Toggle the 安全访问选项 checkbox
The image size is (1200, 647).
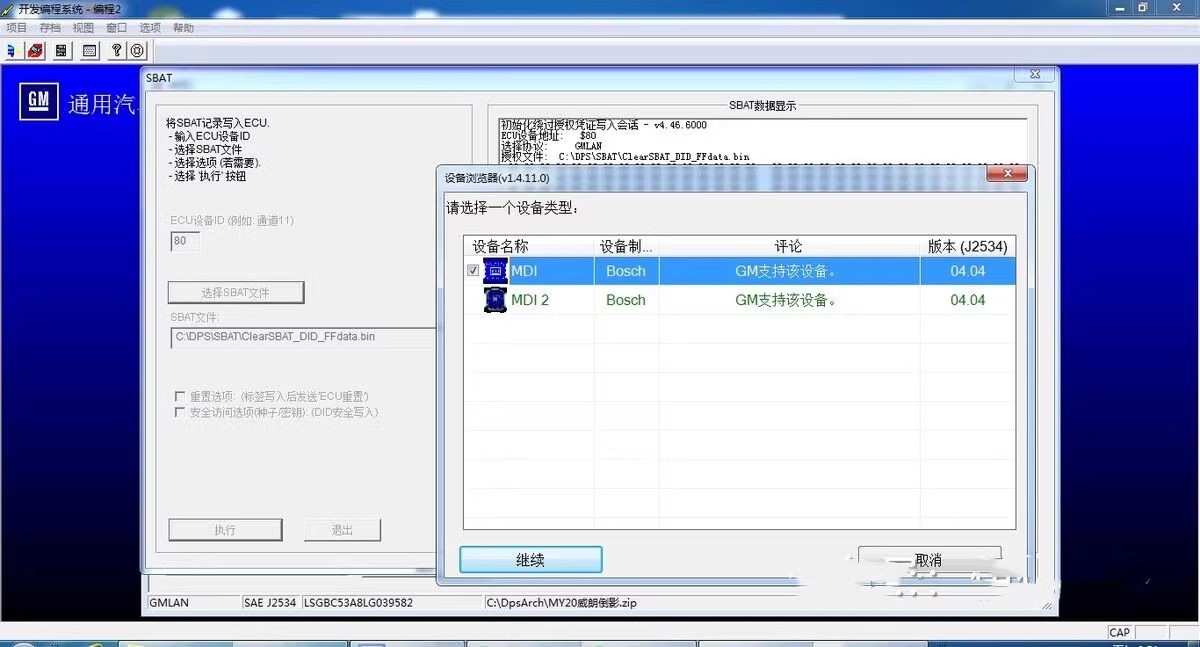click(x=180, y=412)
